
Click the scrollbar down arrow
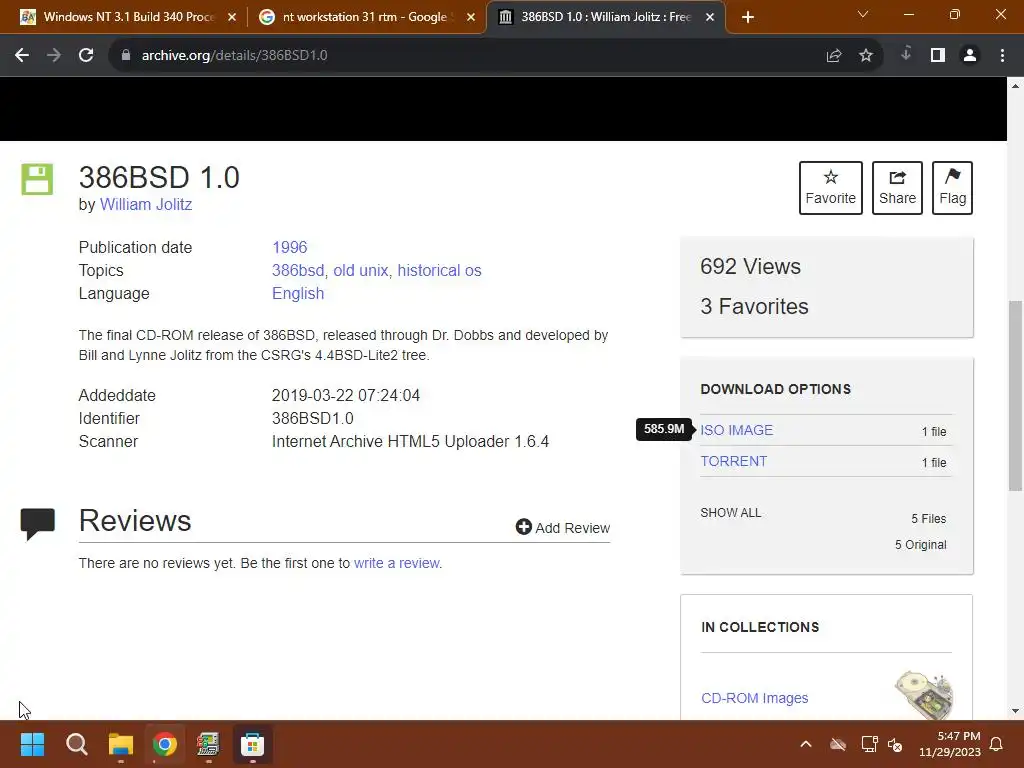point(1015,711)
